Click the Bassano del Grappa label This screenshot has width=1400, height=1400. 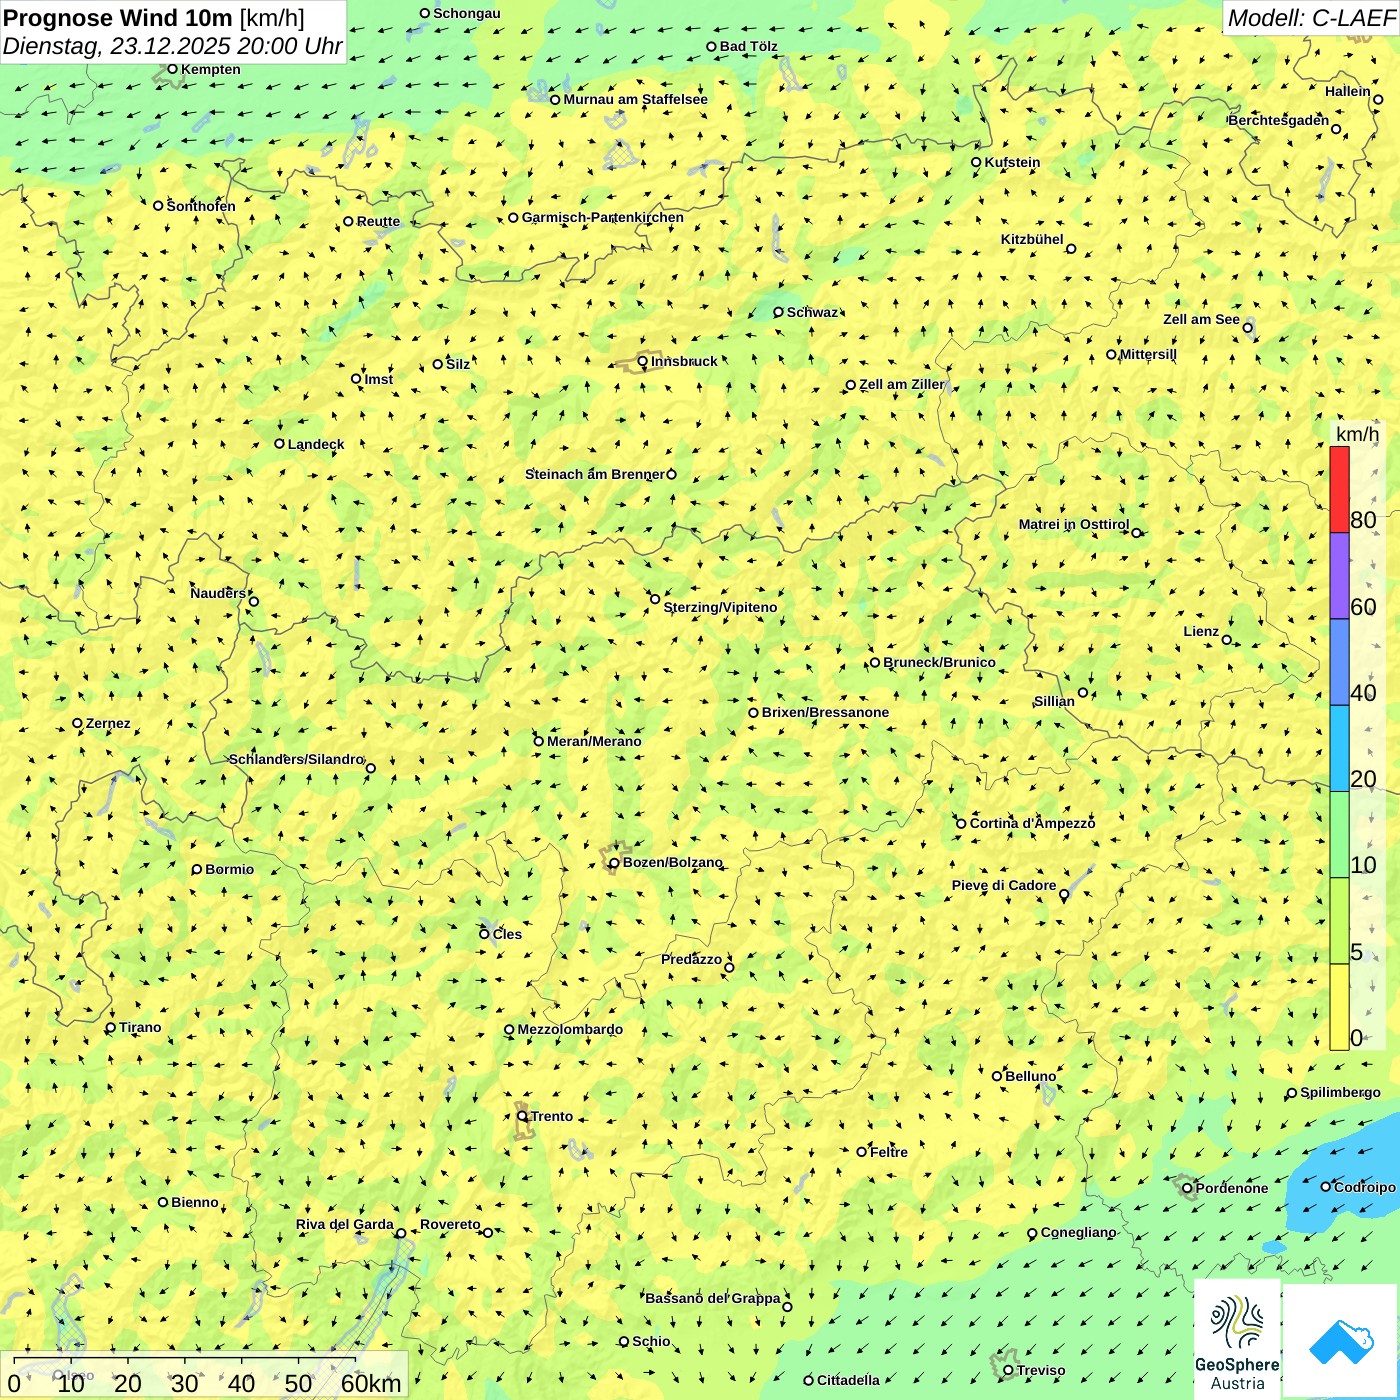click(x=713, y=1298)
